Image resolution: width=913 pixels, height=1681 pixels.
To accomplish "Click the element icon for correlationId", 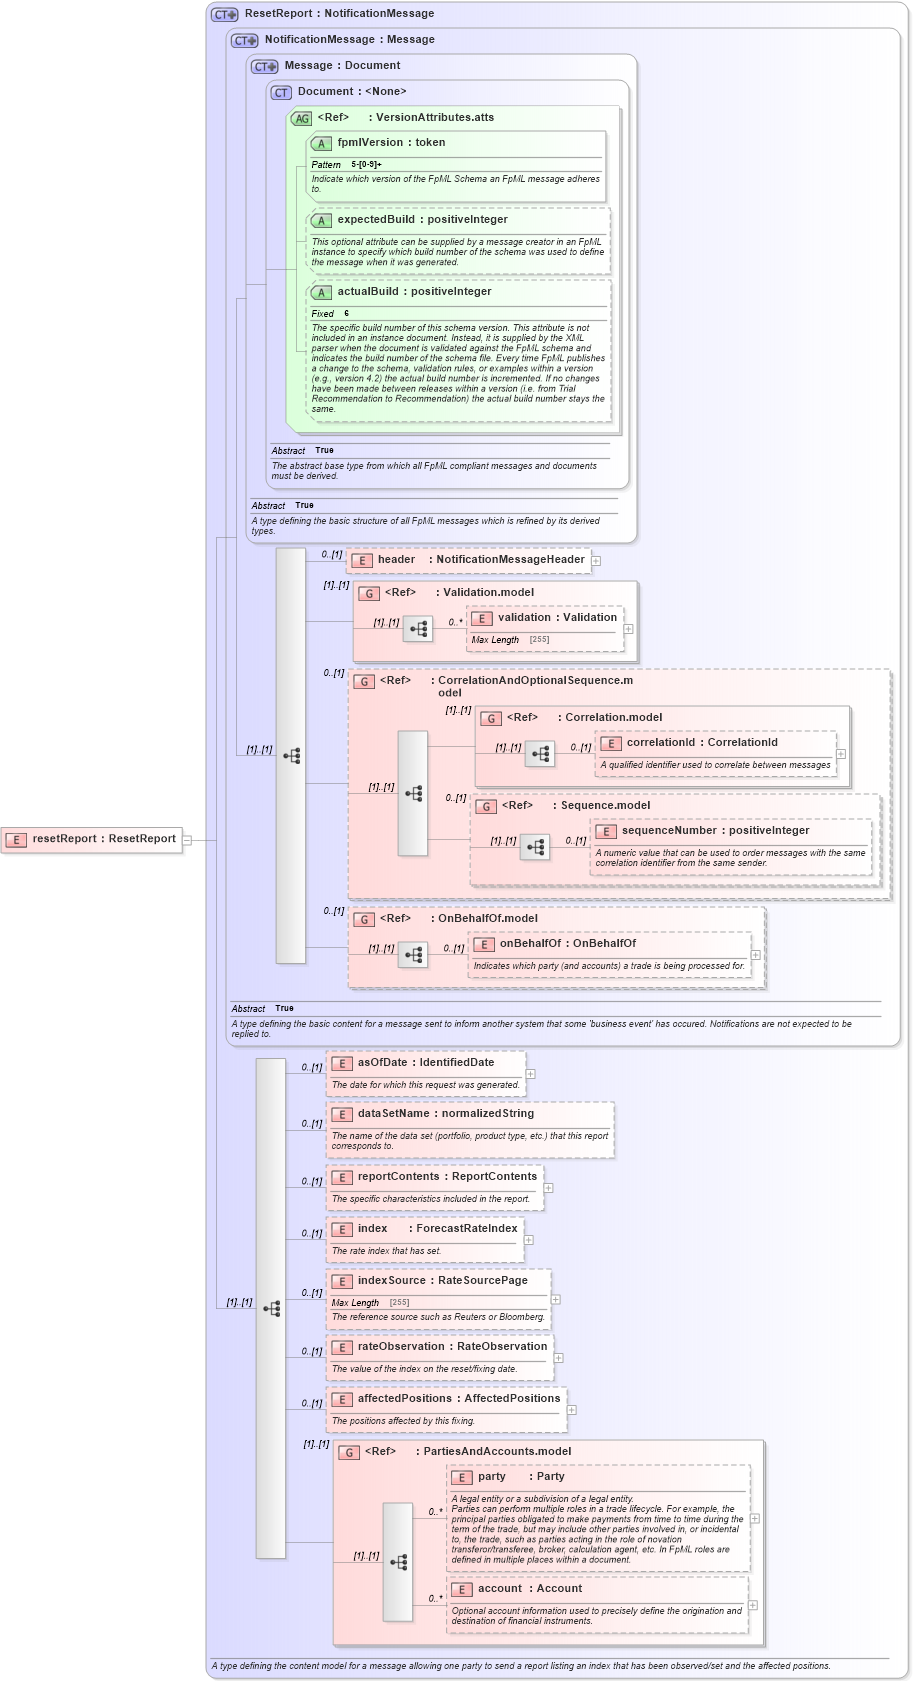I will [611, 744].
